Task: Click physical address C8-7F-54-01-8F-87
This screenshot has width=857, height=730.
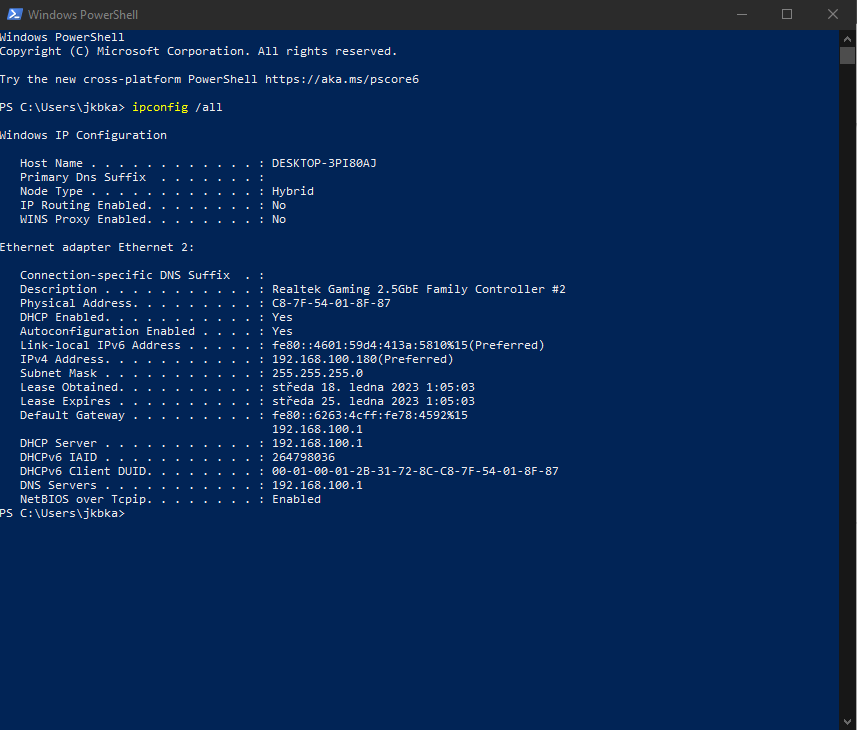Action: [x=331, y=303]
